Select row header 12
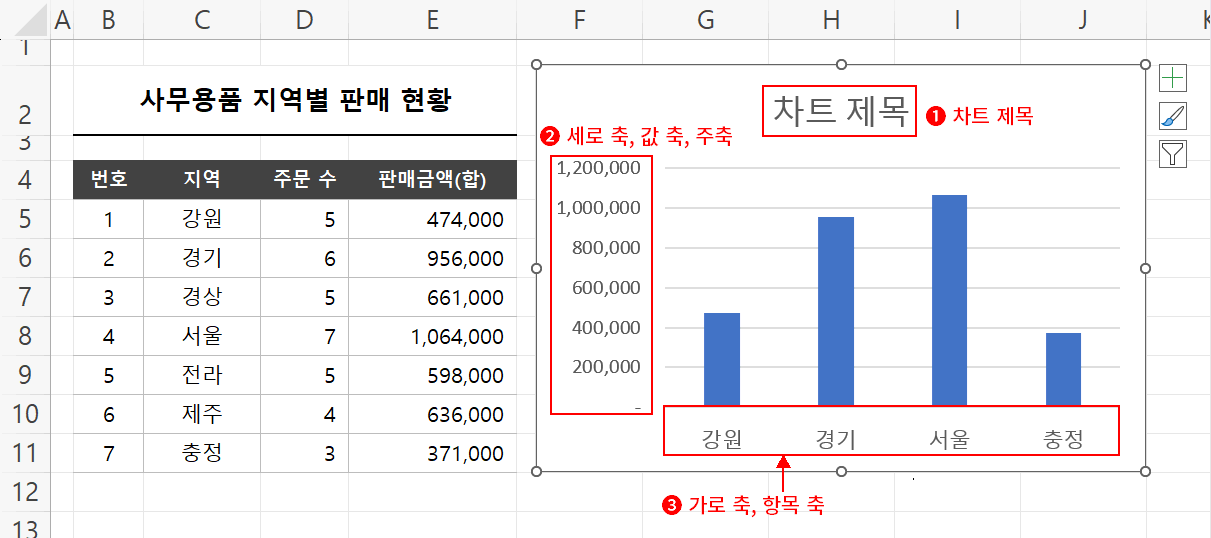The image size is (1211, 538). coord(25,492)
